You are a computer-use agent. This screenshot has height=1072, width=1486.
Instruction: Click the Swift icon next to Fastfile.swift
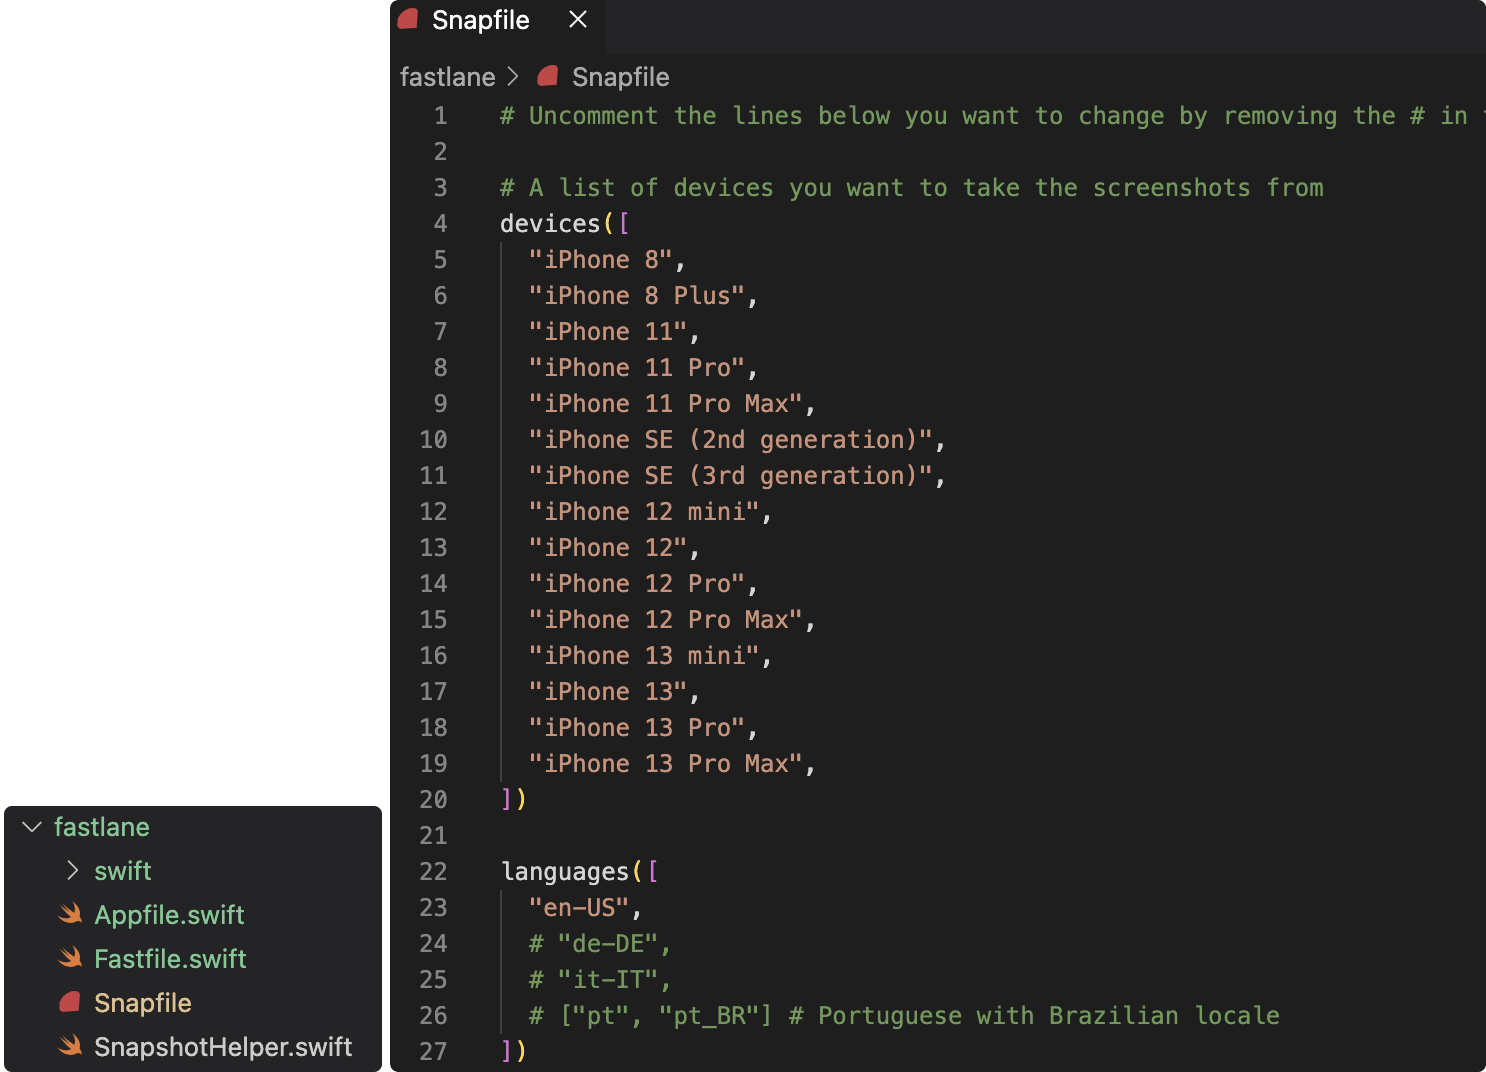click(x=70, y=958)
